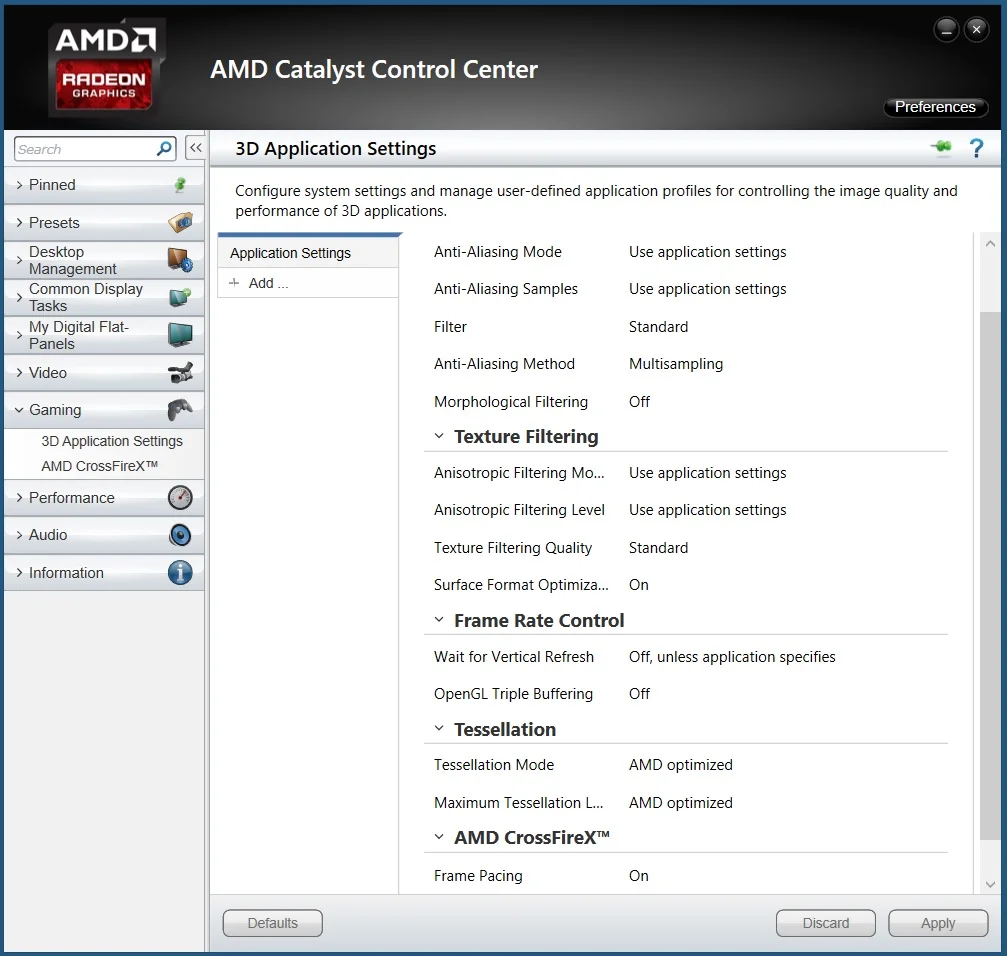Collapse the AMD CrossFireX section
This screenshot has height=956, width=1007.
point(439,837)
